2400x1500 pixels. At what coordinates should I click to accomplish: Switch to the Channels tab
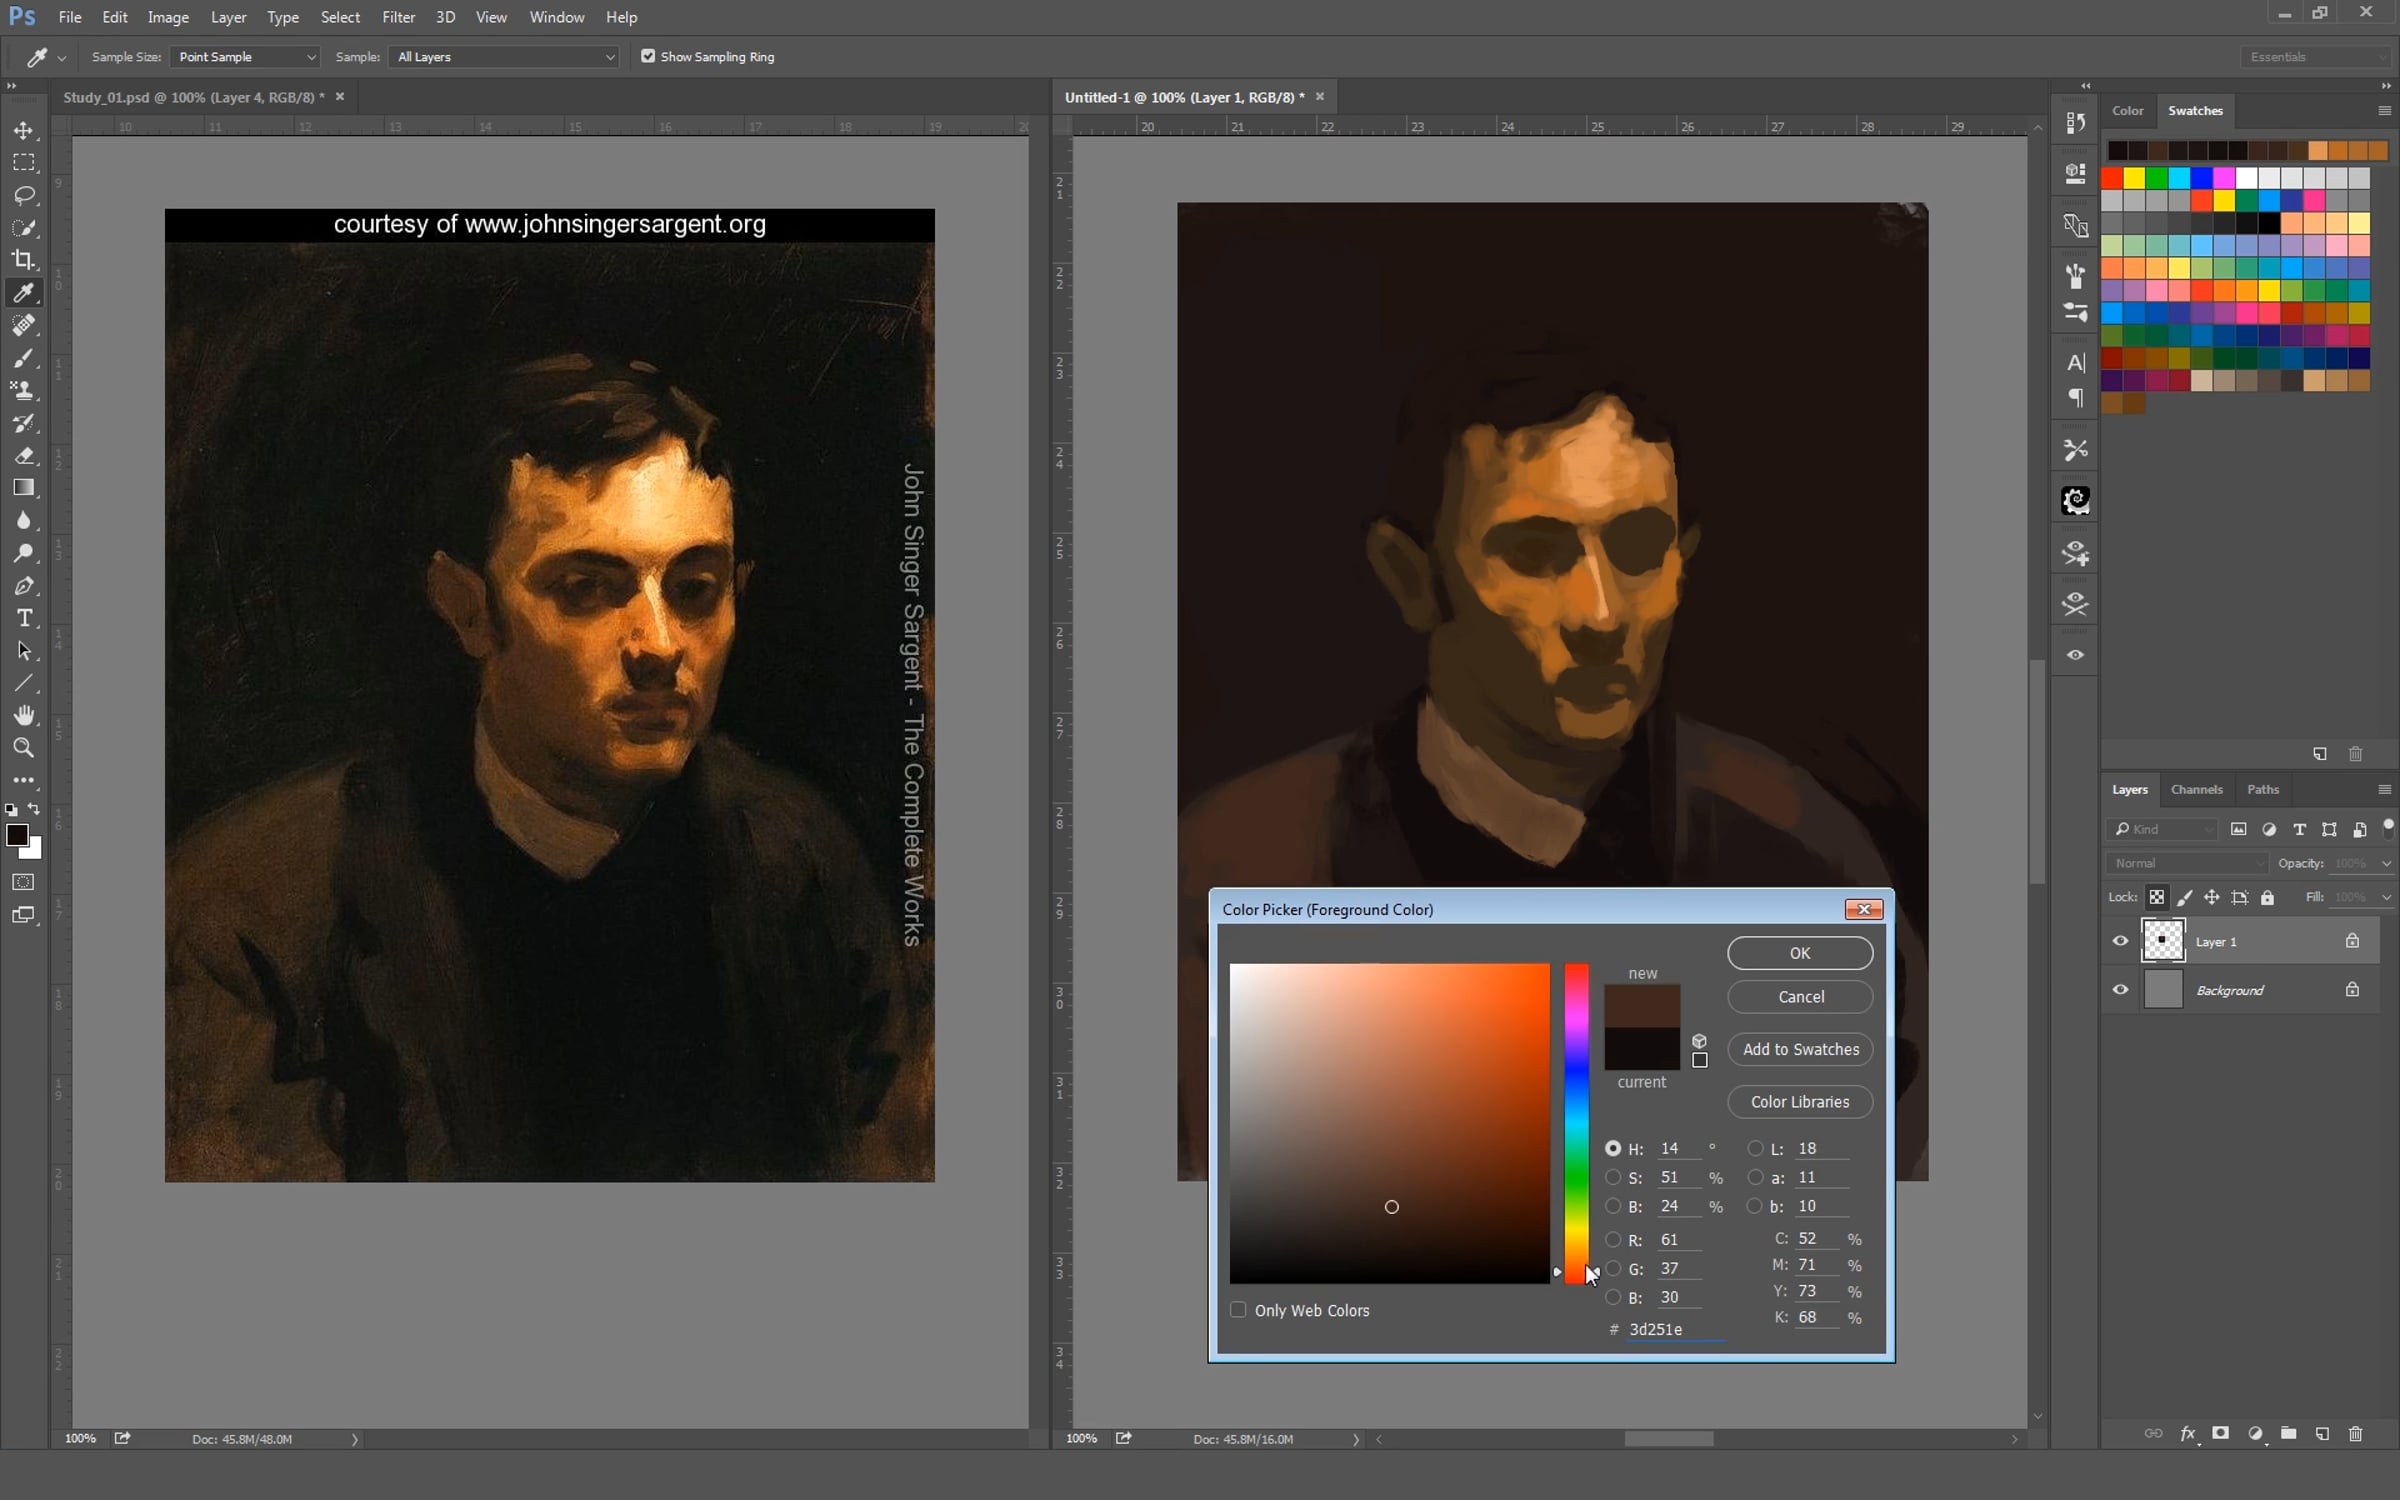(2196, 790)
